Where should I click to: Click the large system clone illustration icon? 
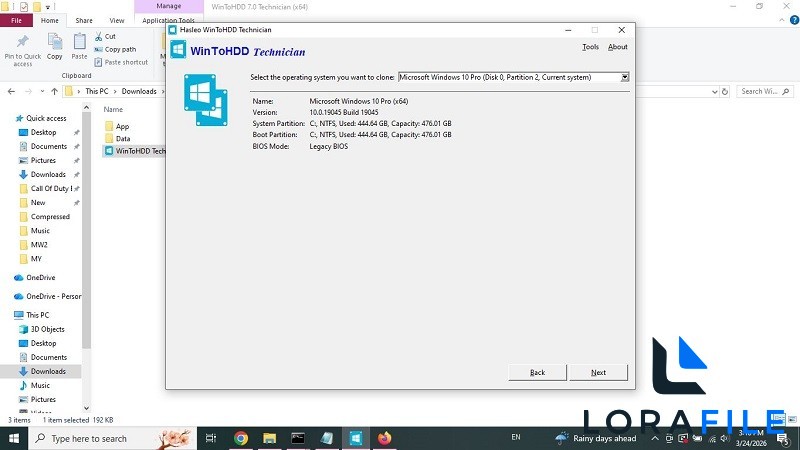(206, 99)
